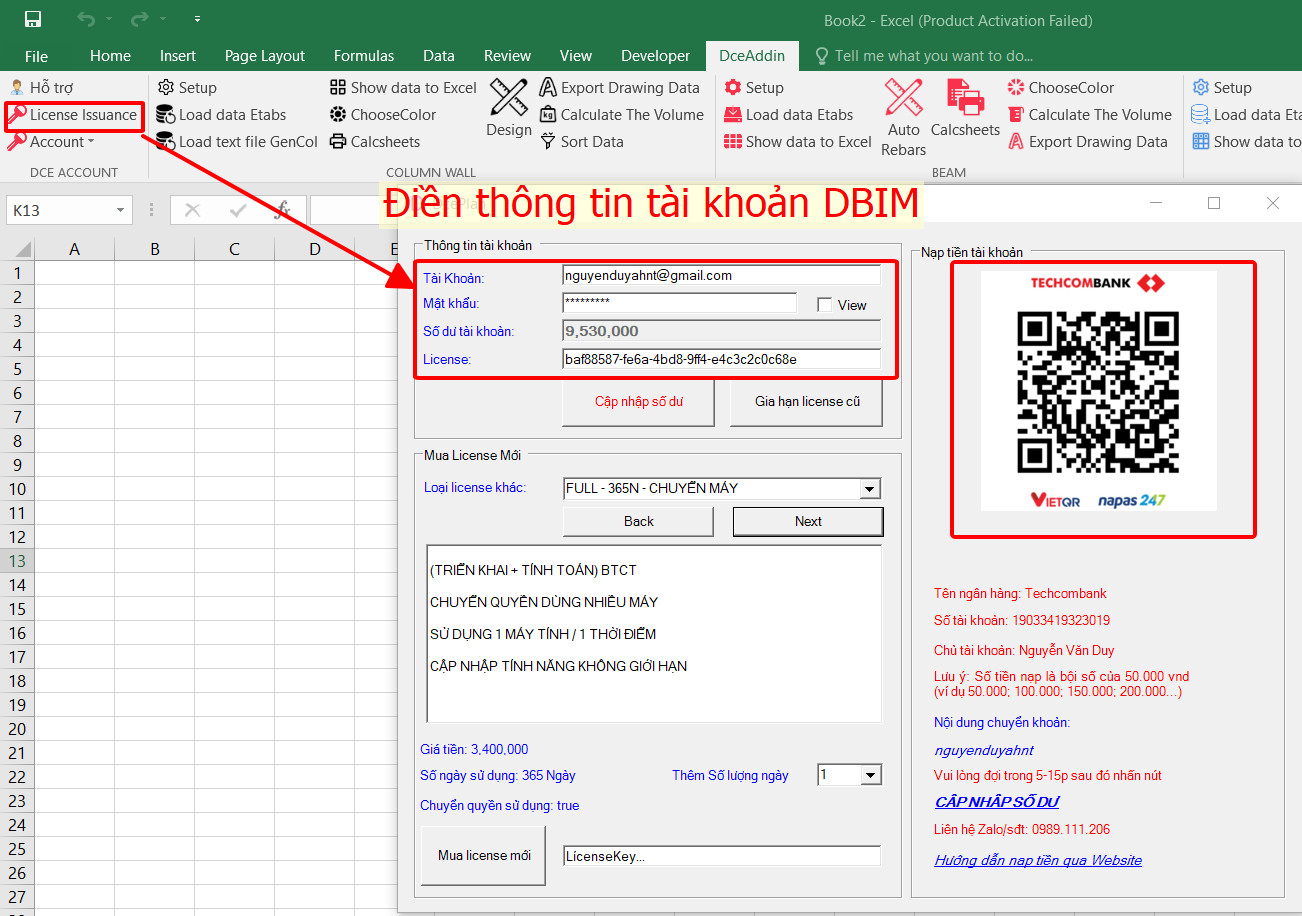Switch to the Home tab
Image resolution: width=1302 pixels, height=916 pixels.
click(110, 56)
